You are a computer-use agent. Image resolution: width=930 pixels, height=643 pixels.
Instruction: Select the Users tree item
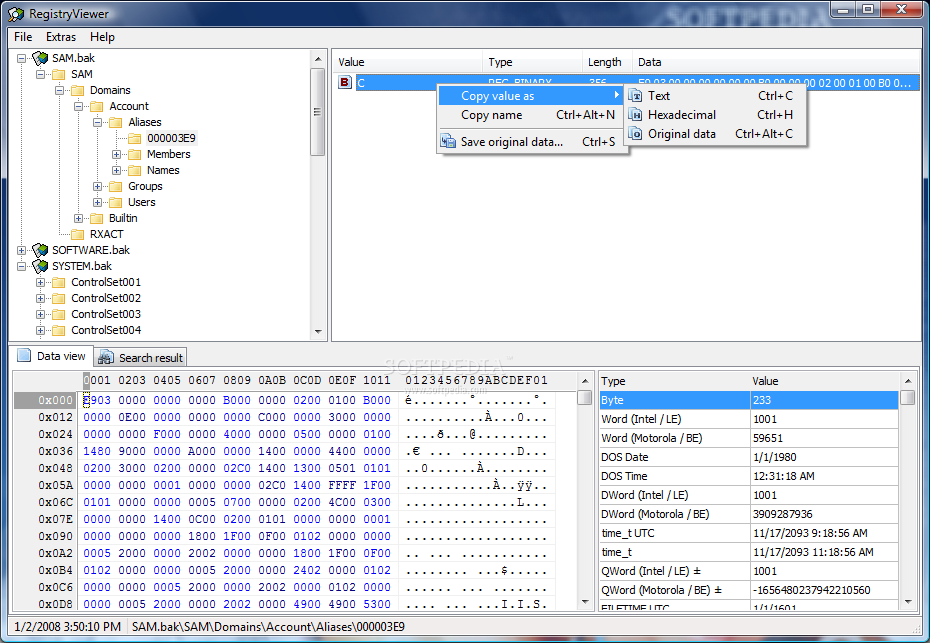142,202
